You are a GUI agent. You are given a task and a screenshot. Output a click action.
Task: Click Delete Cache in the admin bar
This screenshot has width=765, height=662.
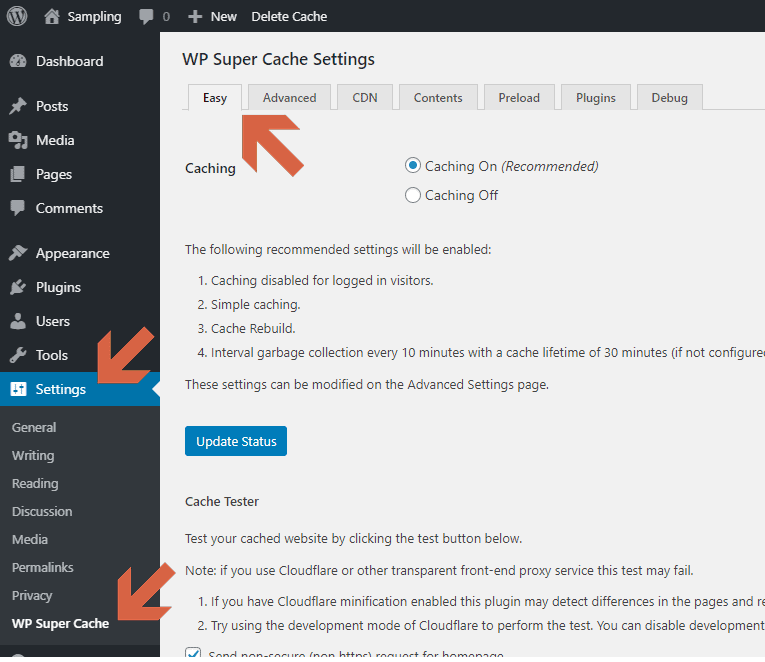point(289,16)
